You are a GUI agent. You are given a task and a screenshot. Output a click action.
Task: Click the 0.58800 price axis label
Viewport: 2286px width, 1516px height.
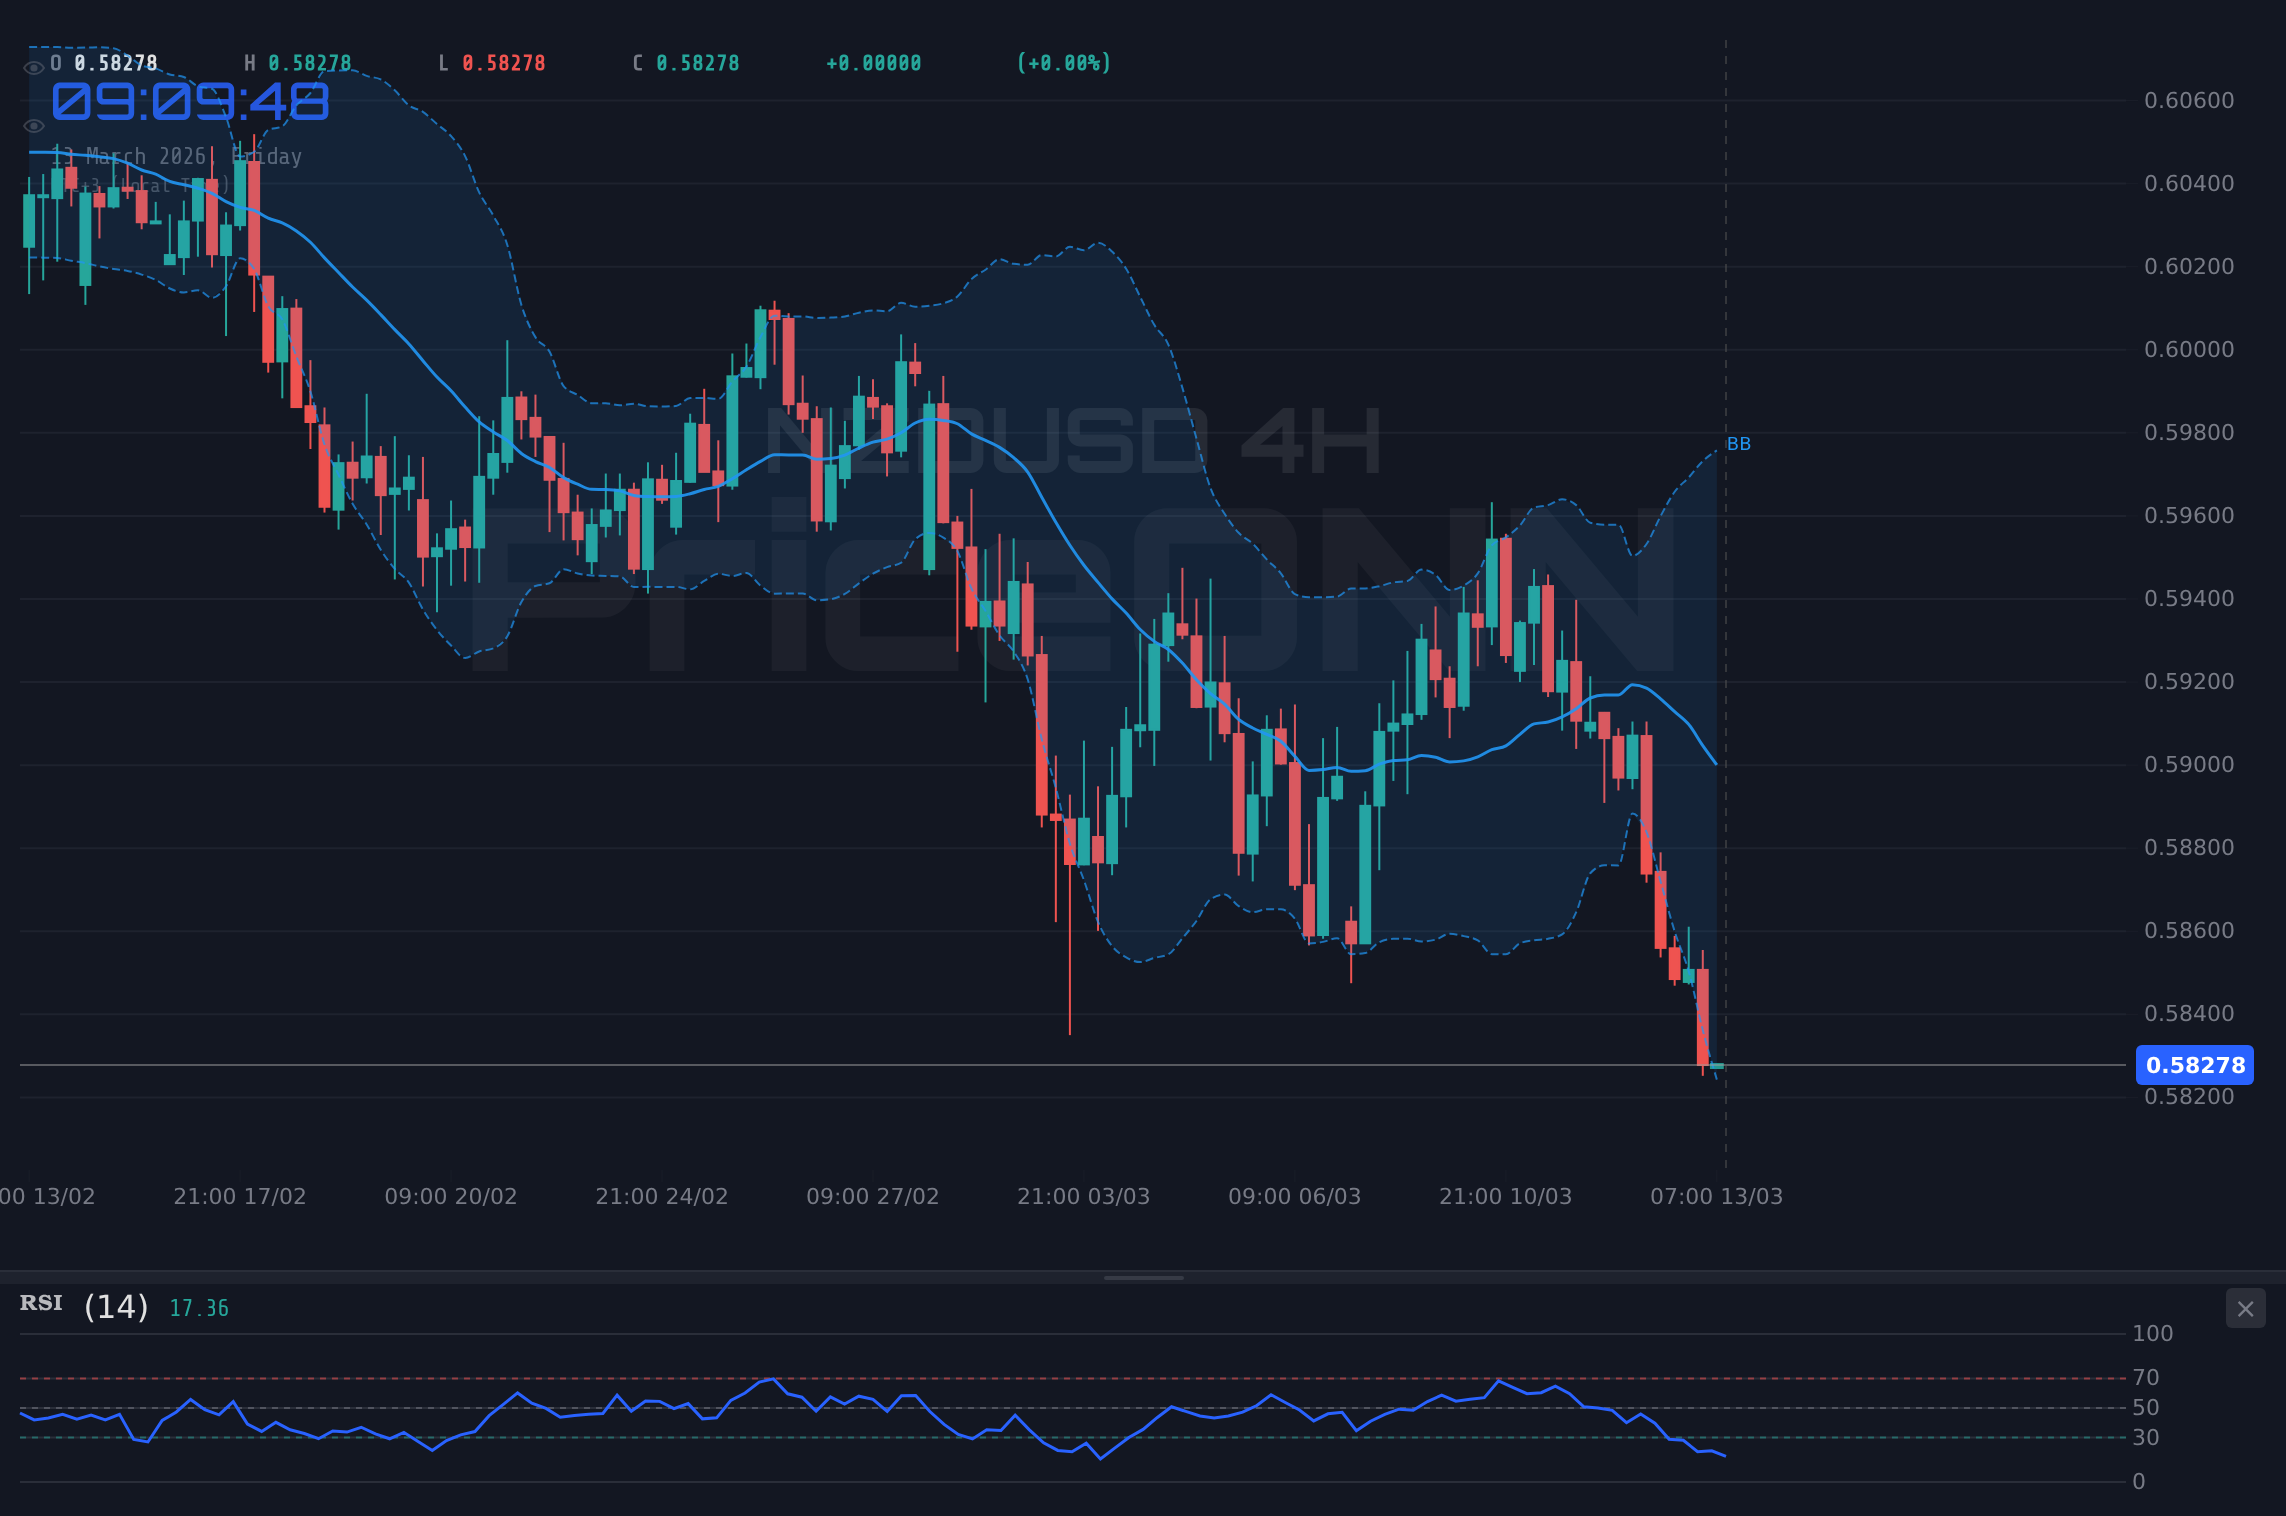pyautogui.click(x=2189, y=847)
